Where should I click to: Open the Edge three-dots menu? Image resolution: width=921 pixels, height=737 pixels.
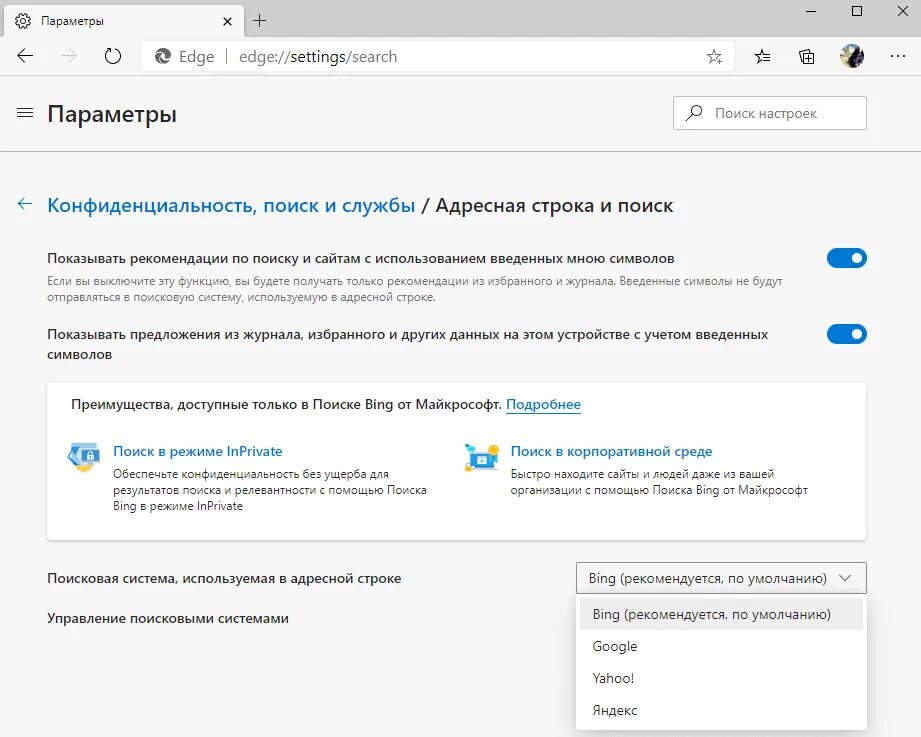(898, 56)
